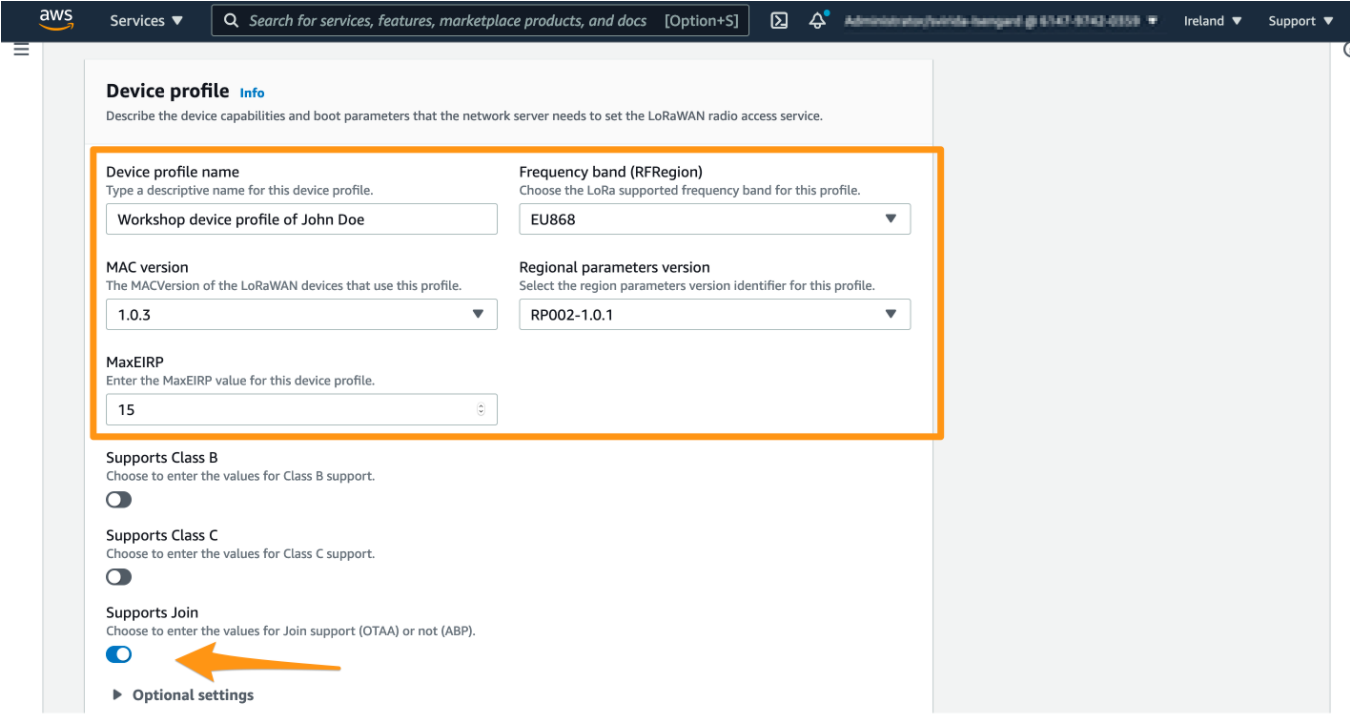
Task: Edit the Device profile name field
Action: tap(301, 219)
